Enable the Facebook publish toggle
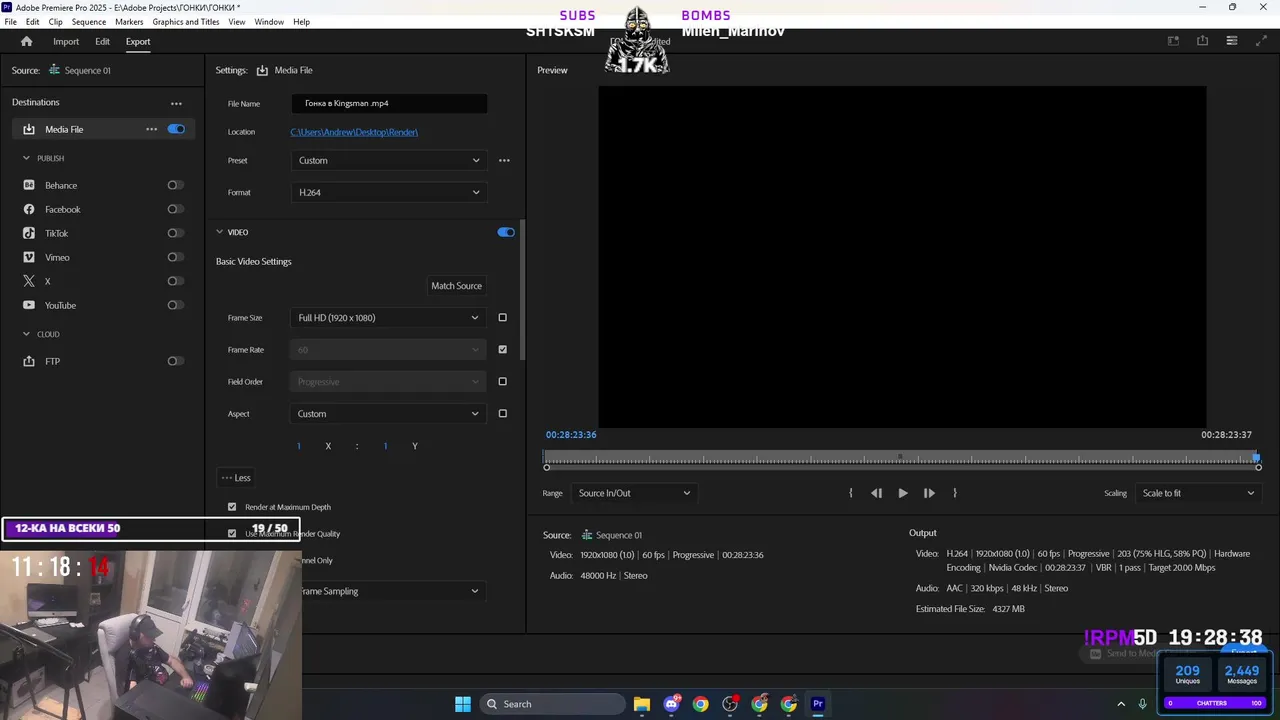Viewport: 1280px width, 720px height. [175, 209]
